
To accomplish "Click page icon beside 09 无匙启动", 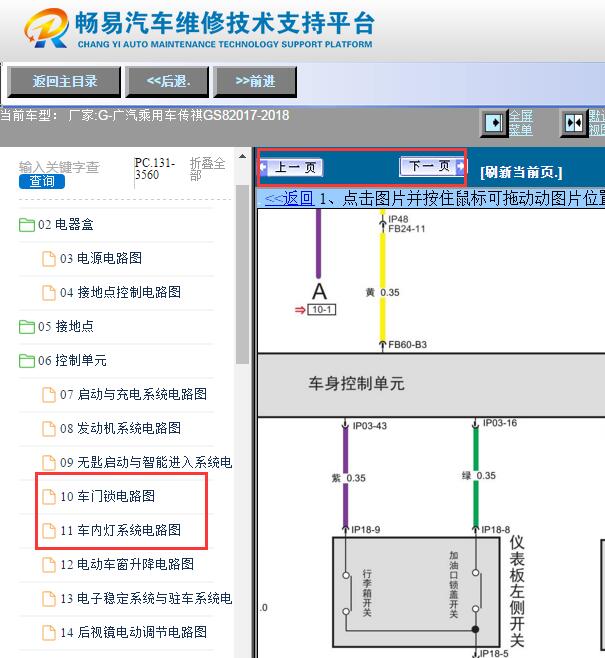I will point(49,463).
